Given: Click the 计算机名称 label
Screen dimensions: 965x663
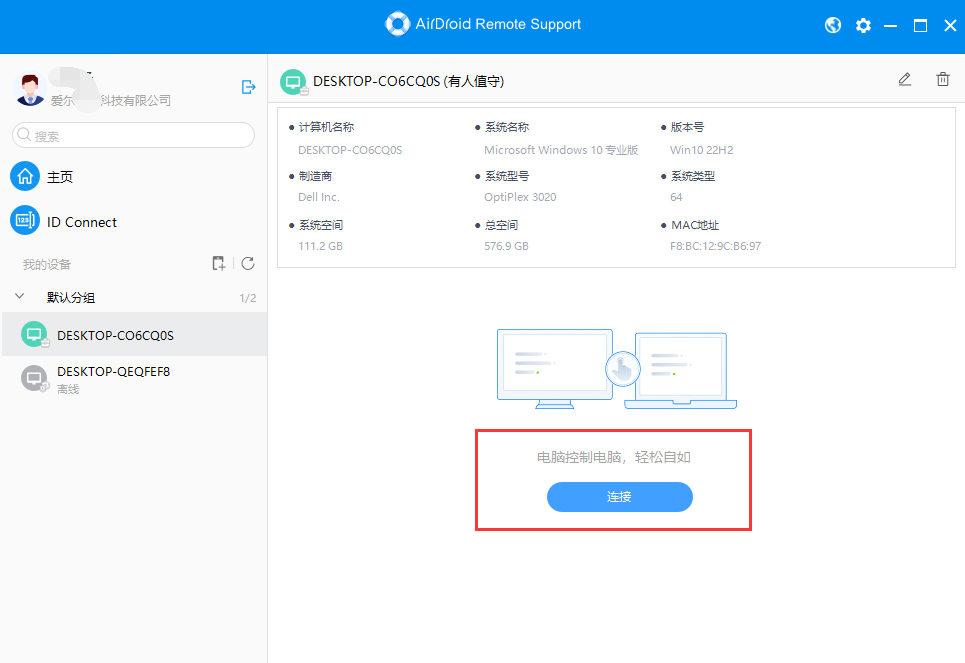Looking at the screenshot, I should pos(326,127).
